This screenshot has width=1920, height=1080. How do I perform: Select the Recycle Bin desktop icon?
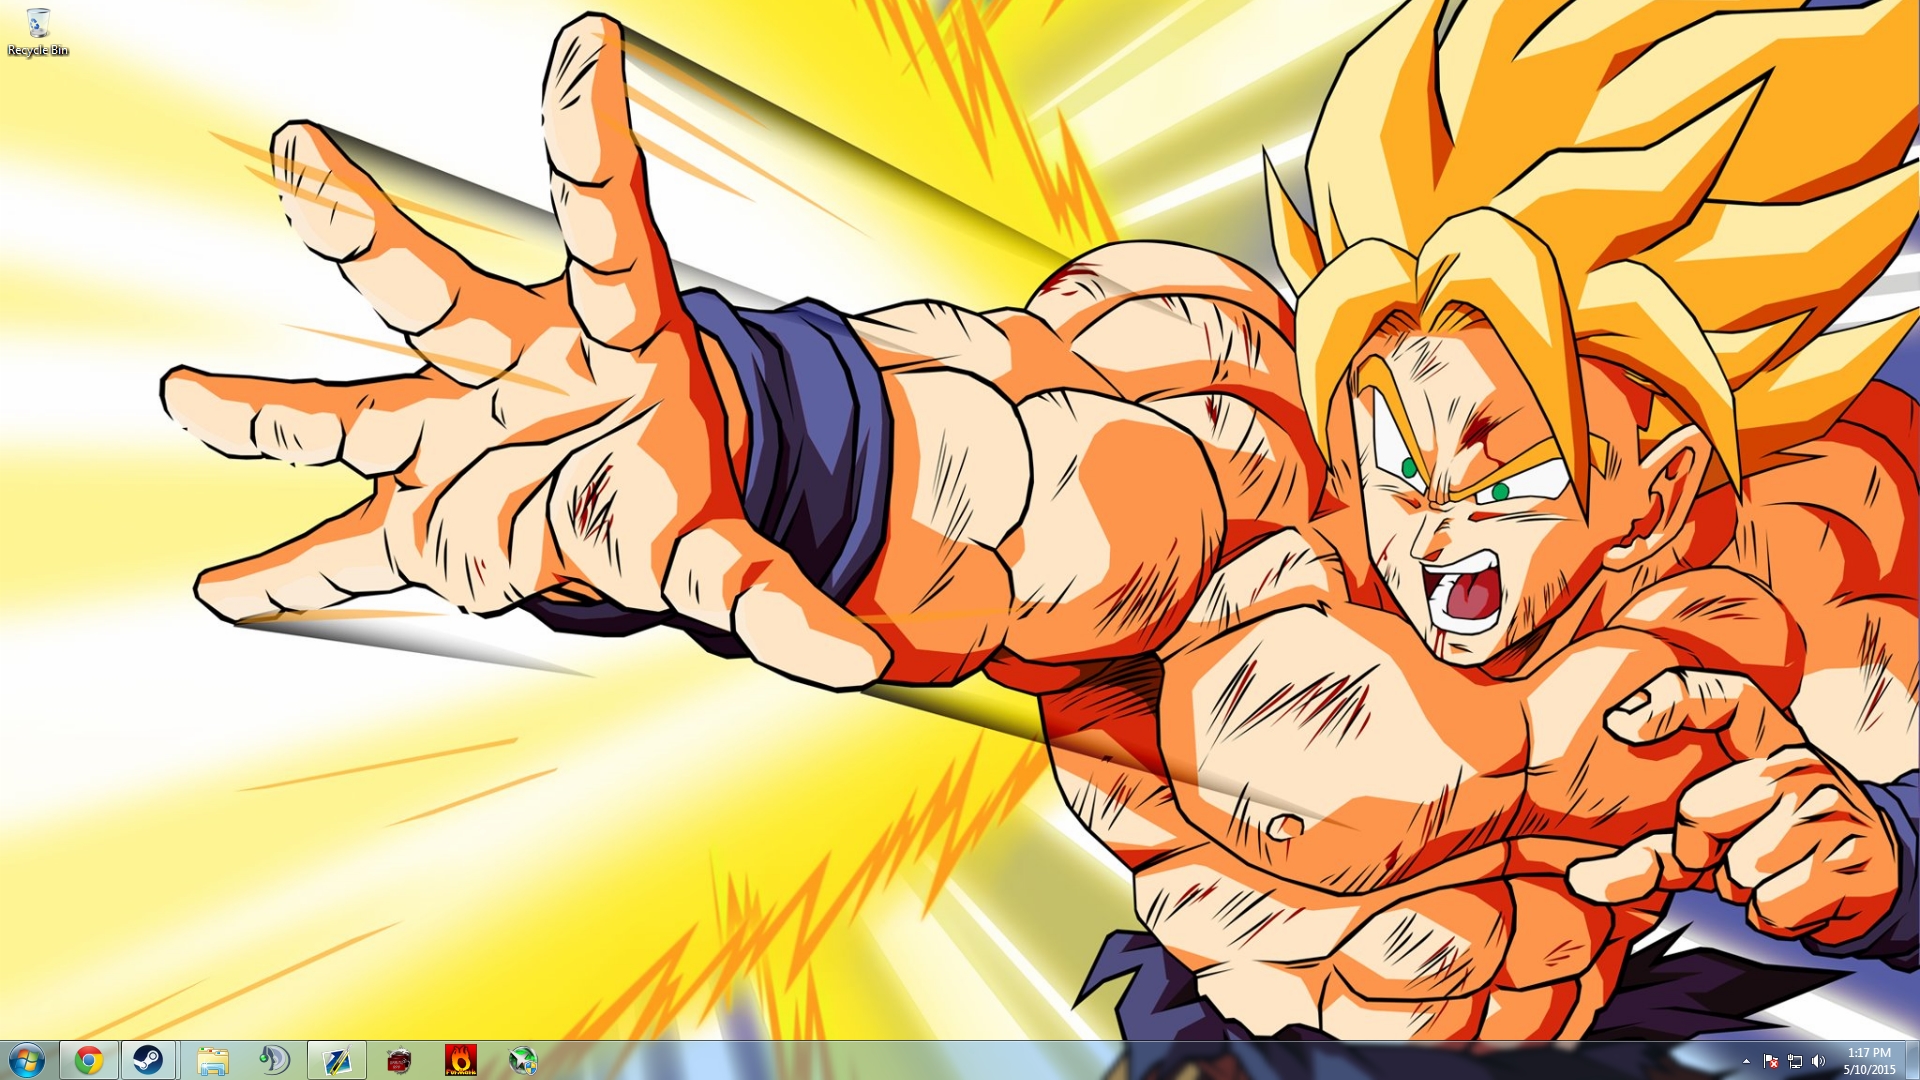tap(38, 32)
